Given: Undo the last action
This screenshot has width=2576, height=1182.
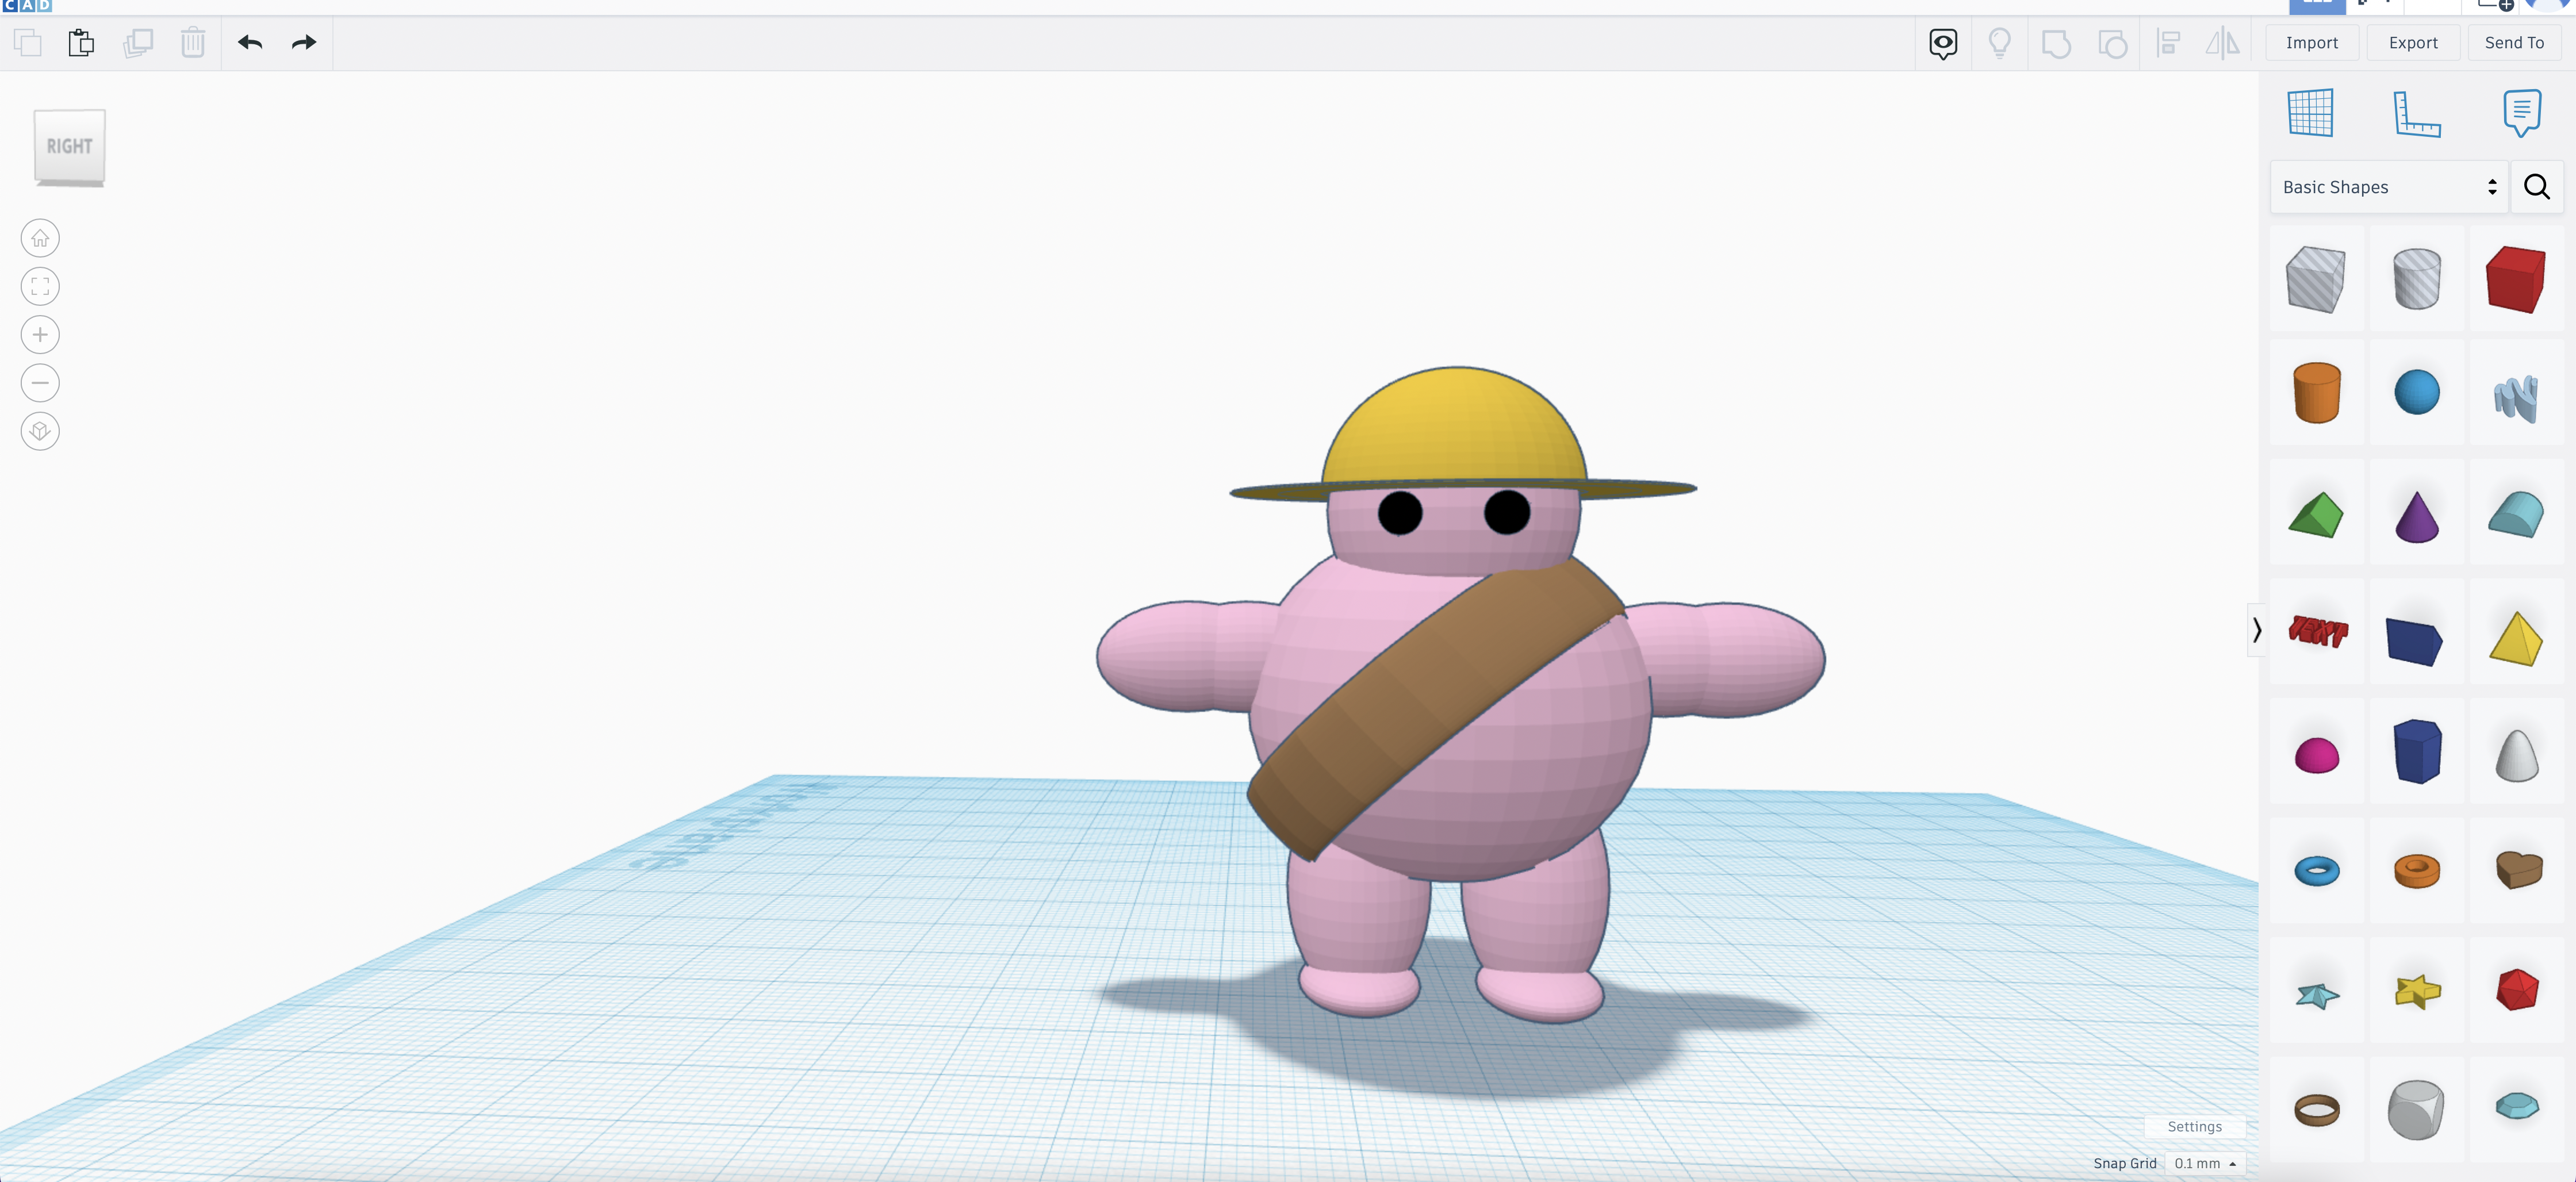Looking at the screenshot, I should 250,43.
